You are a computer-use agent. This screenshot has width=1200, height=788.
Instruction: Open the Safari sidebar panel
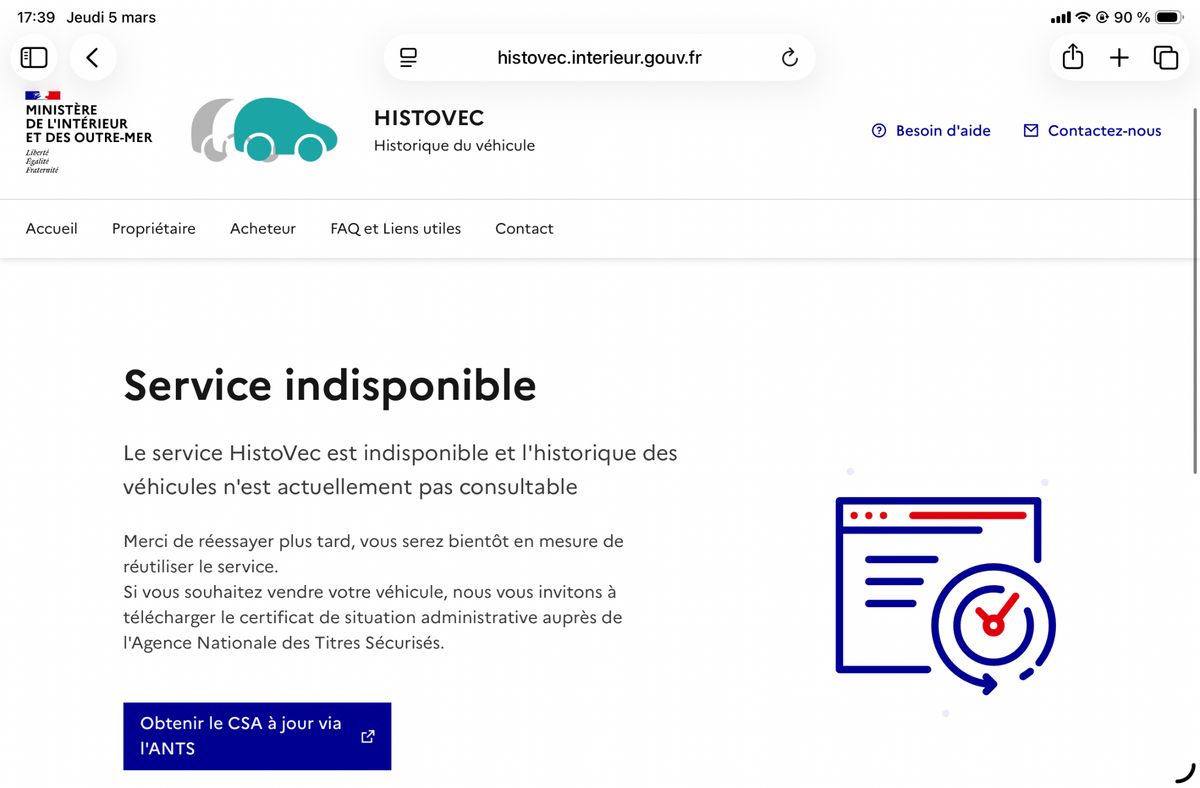pos(34,58)
